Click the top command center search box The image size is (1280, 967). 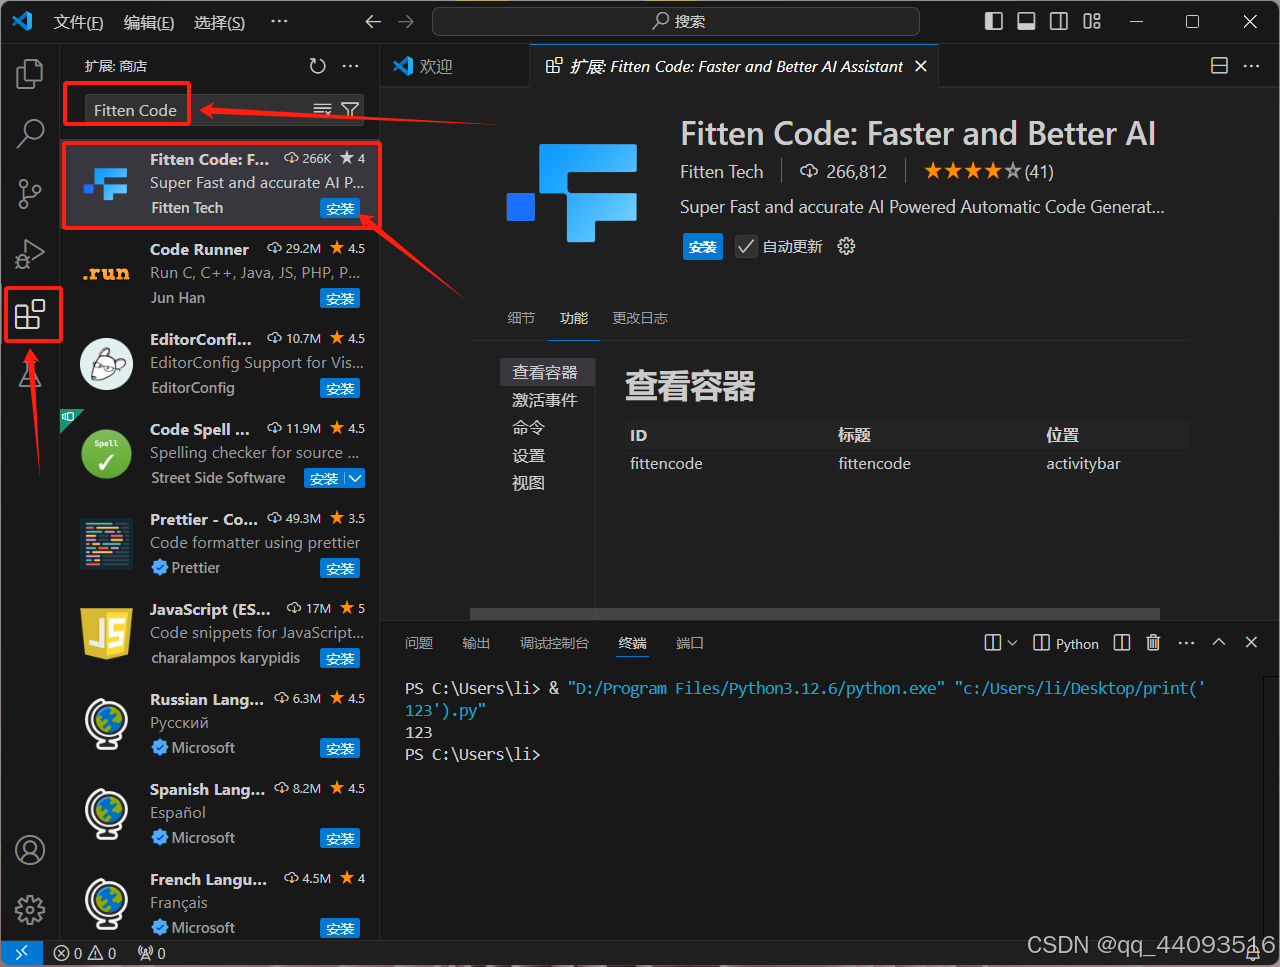pyautogui.click(x=676, y=21)
